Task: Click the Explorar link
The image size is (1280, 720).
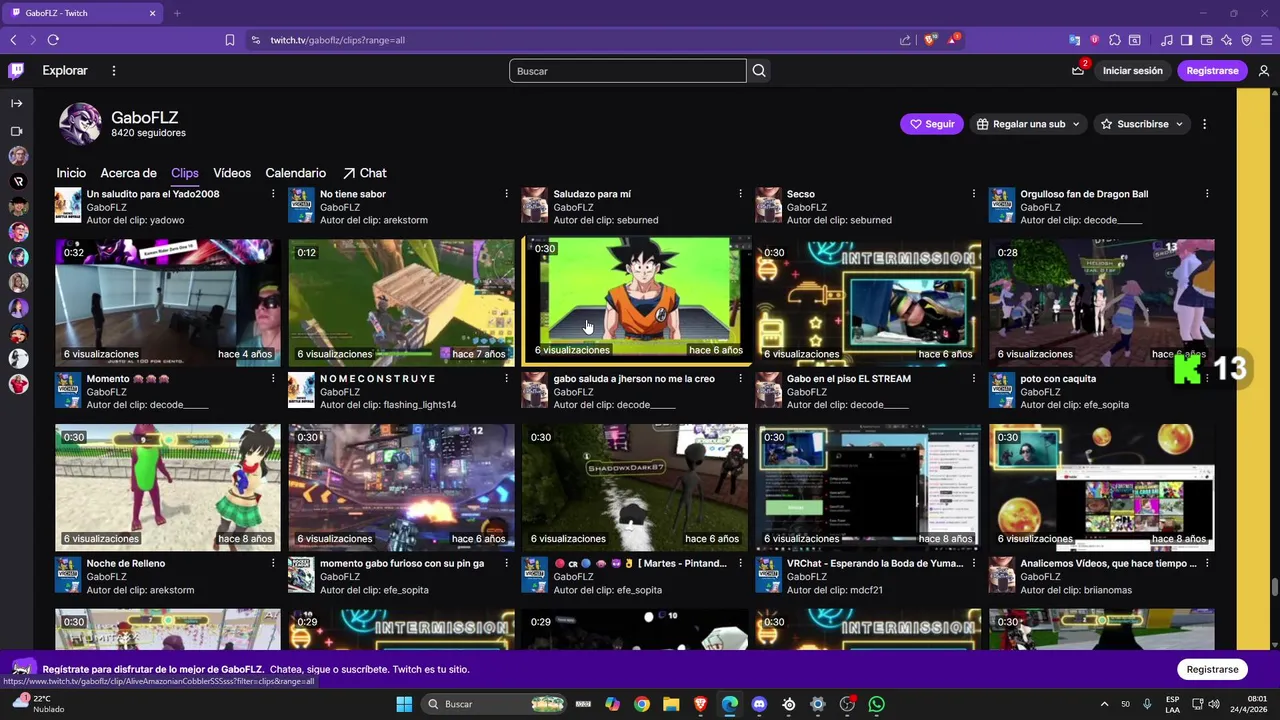Action: (65, 71)
